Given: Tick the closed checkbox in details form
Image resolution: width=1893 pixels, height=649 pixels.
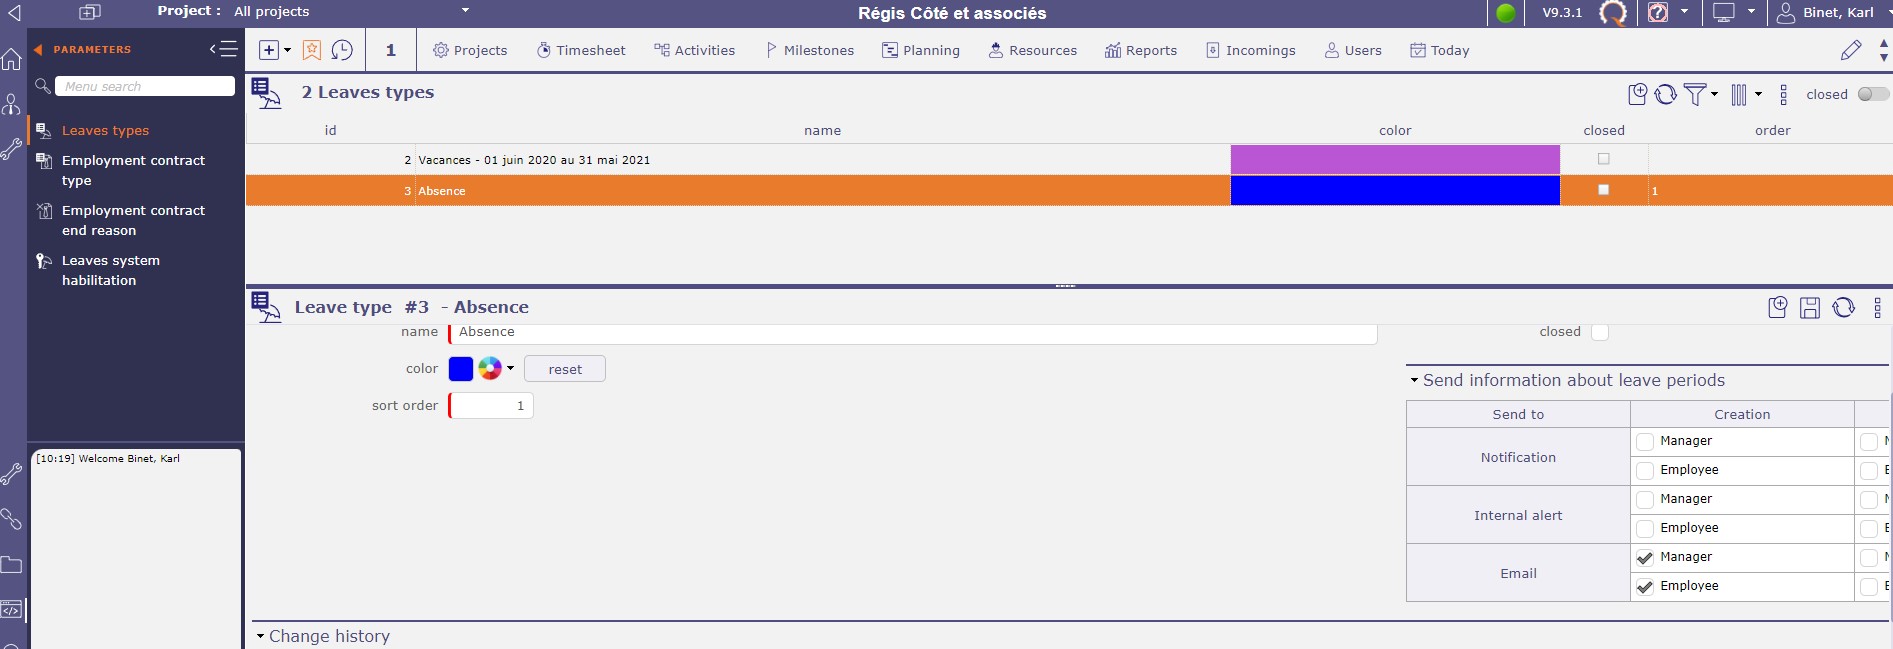Looking at the screenshot, I should (1600, 332).
